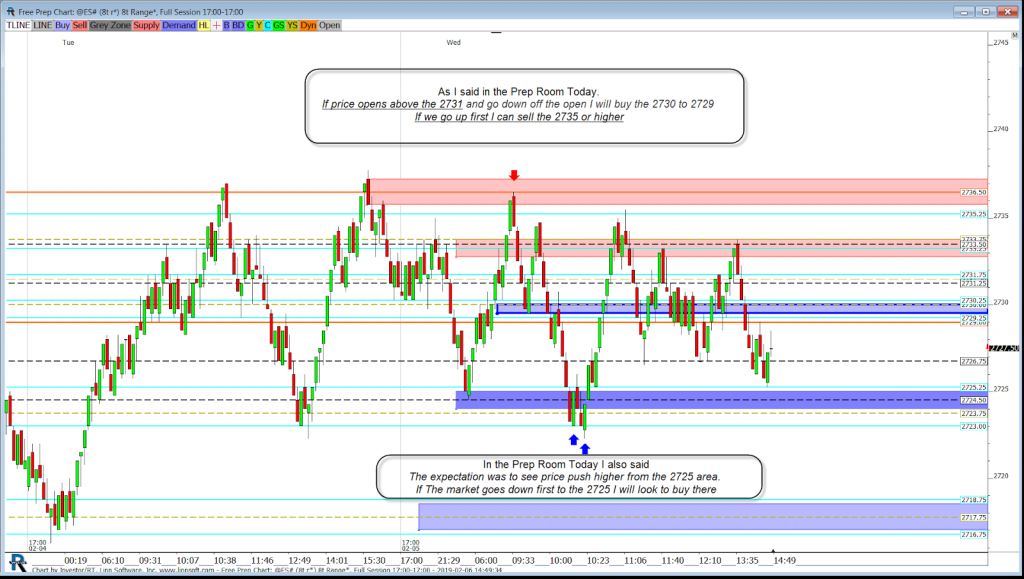Click the 2745 scale value
This screenshot has height=579, width=1024.
pyautogui.click(x=1001, y=42)
